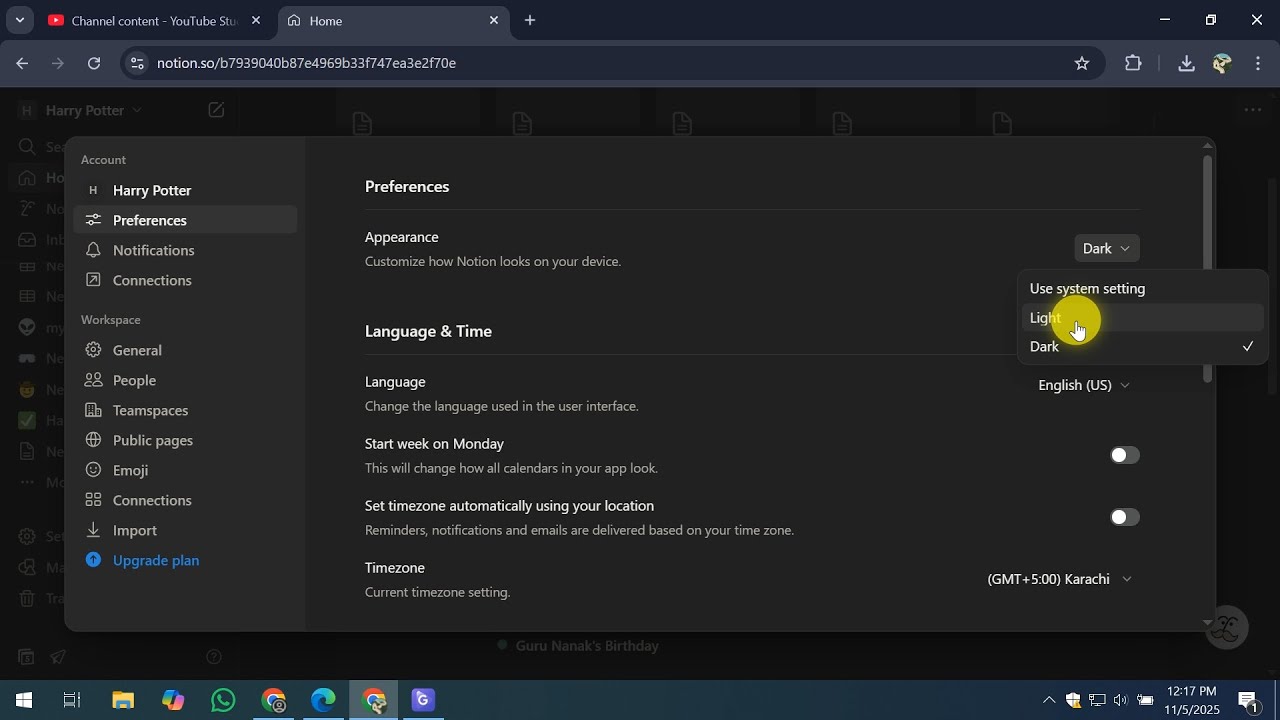Open Notion page more options menu
The width and height of the screenshot is (1280, 720).
tap(1252, 110)
